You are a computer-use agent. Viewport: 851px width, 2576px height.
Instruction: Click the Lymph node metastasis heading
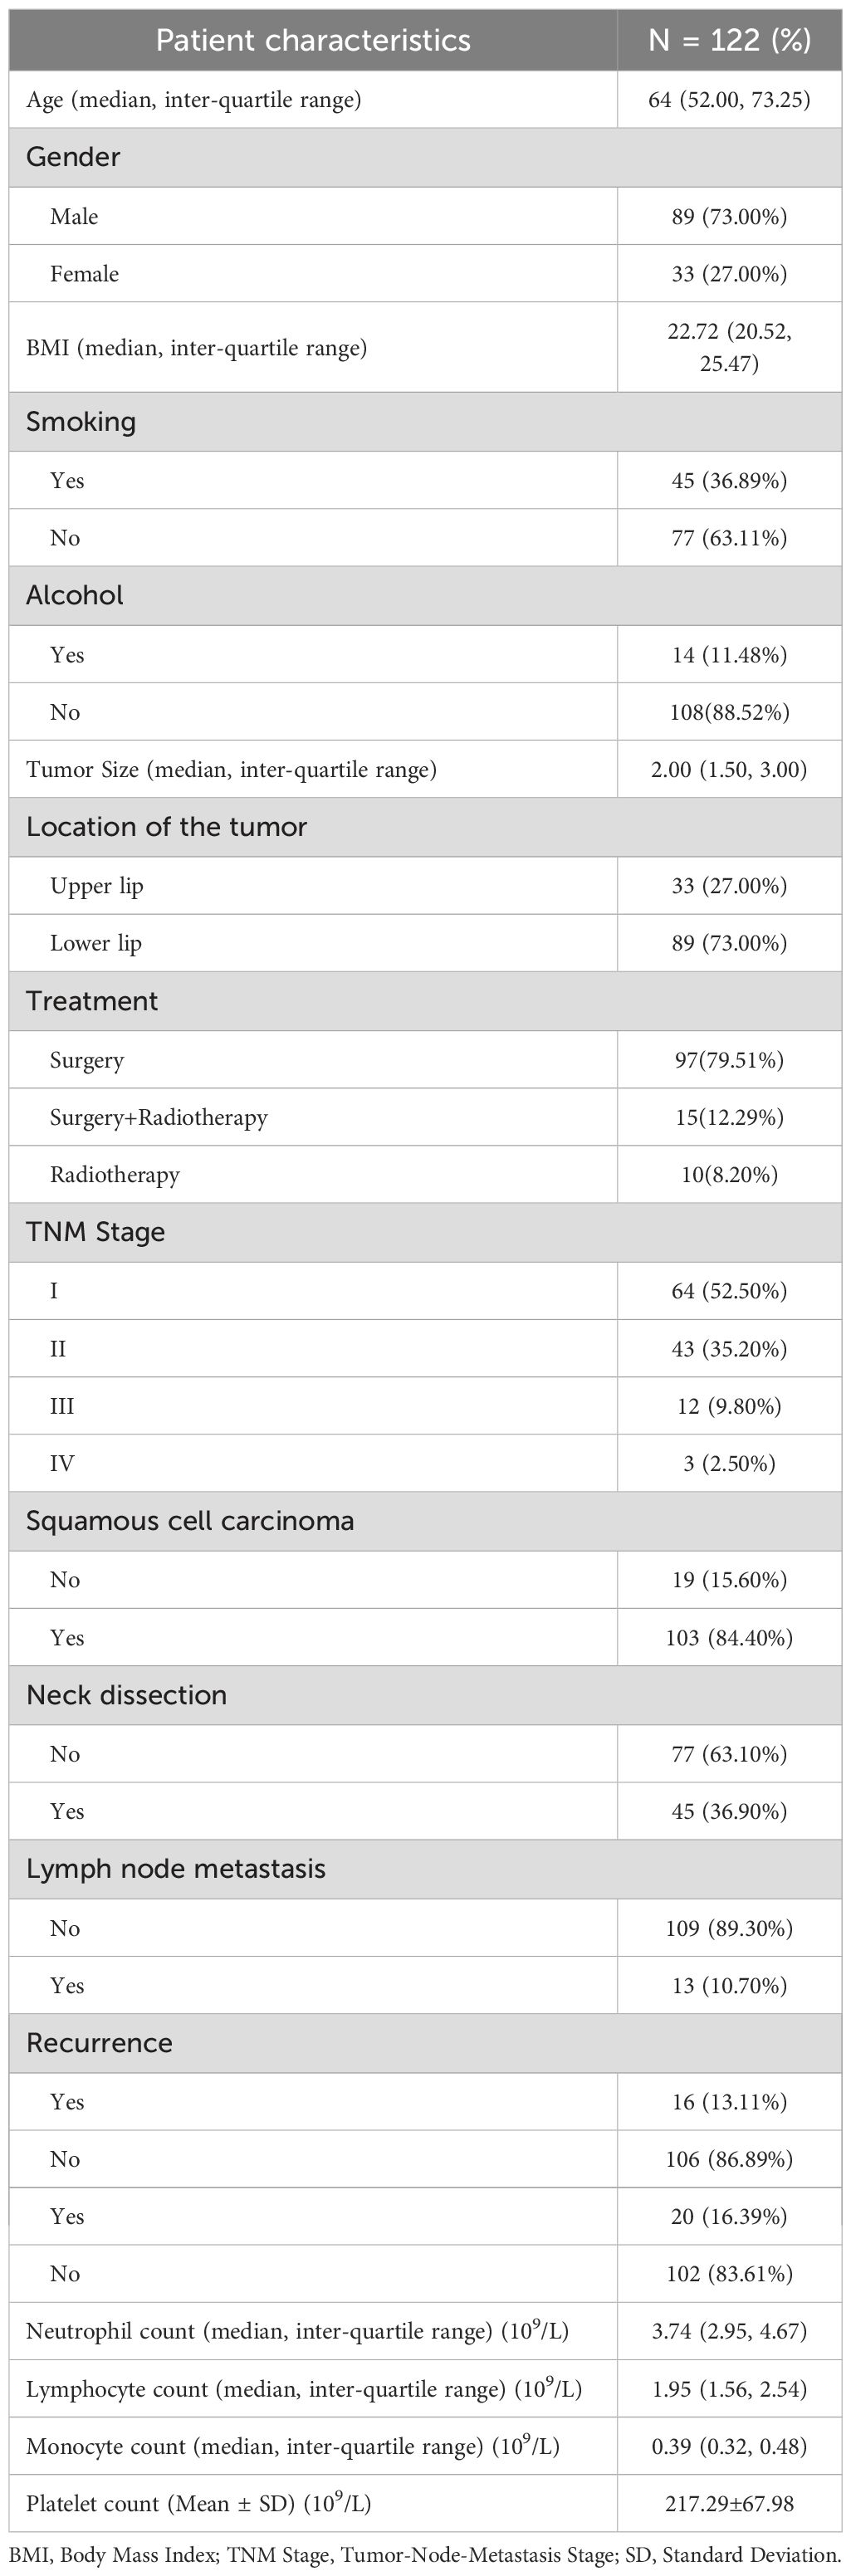(176, 1869)
